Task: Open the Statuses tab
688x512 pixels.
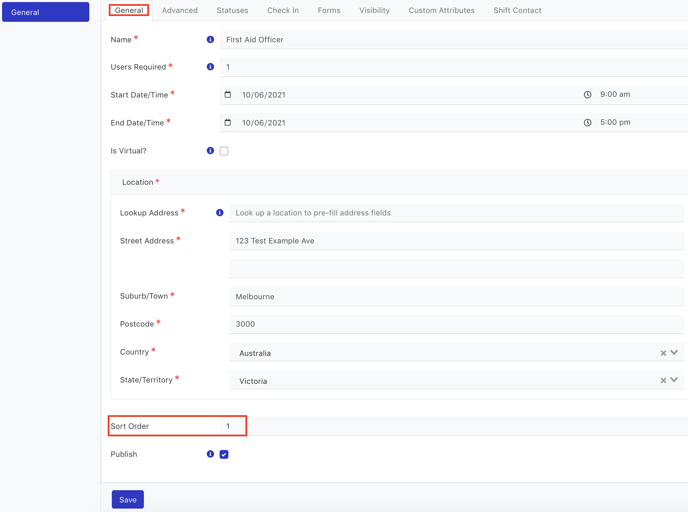Action: coord(232,10)
